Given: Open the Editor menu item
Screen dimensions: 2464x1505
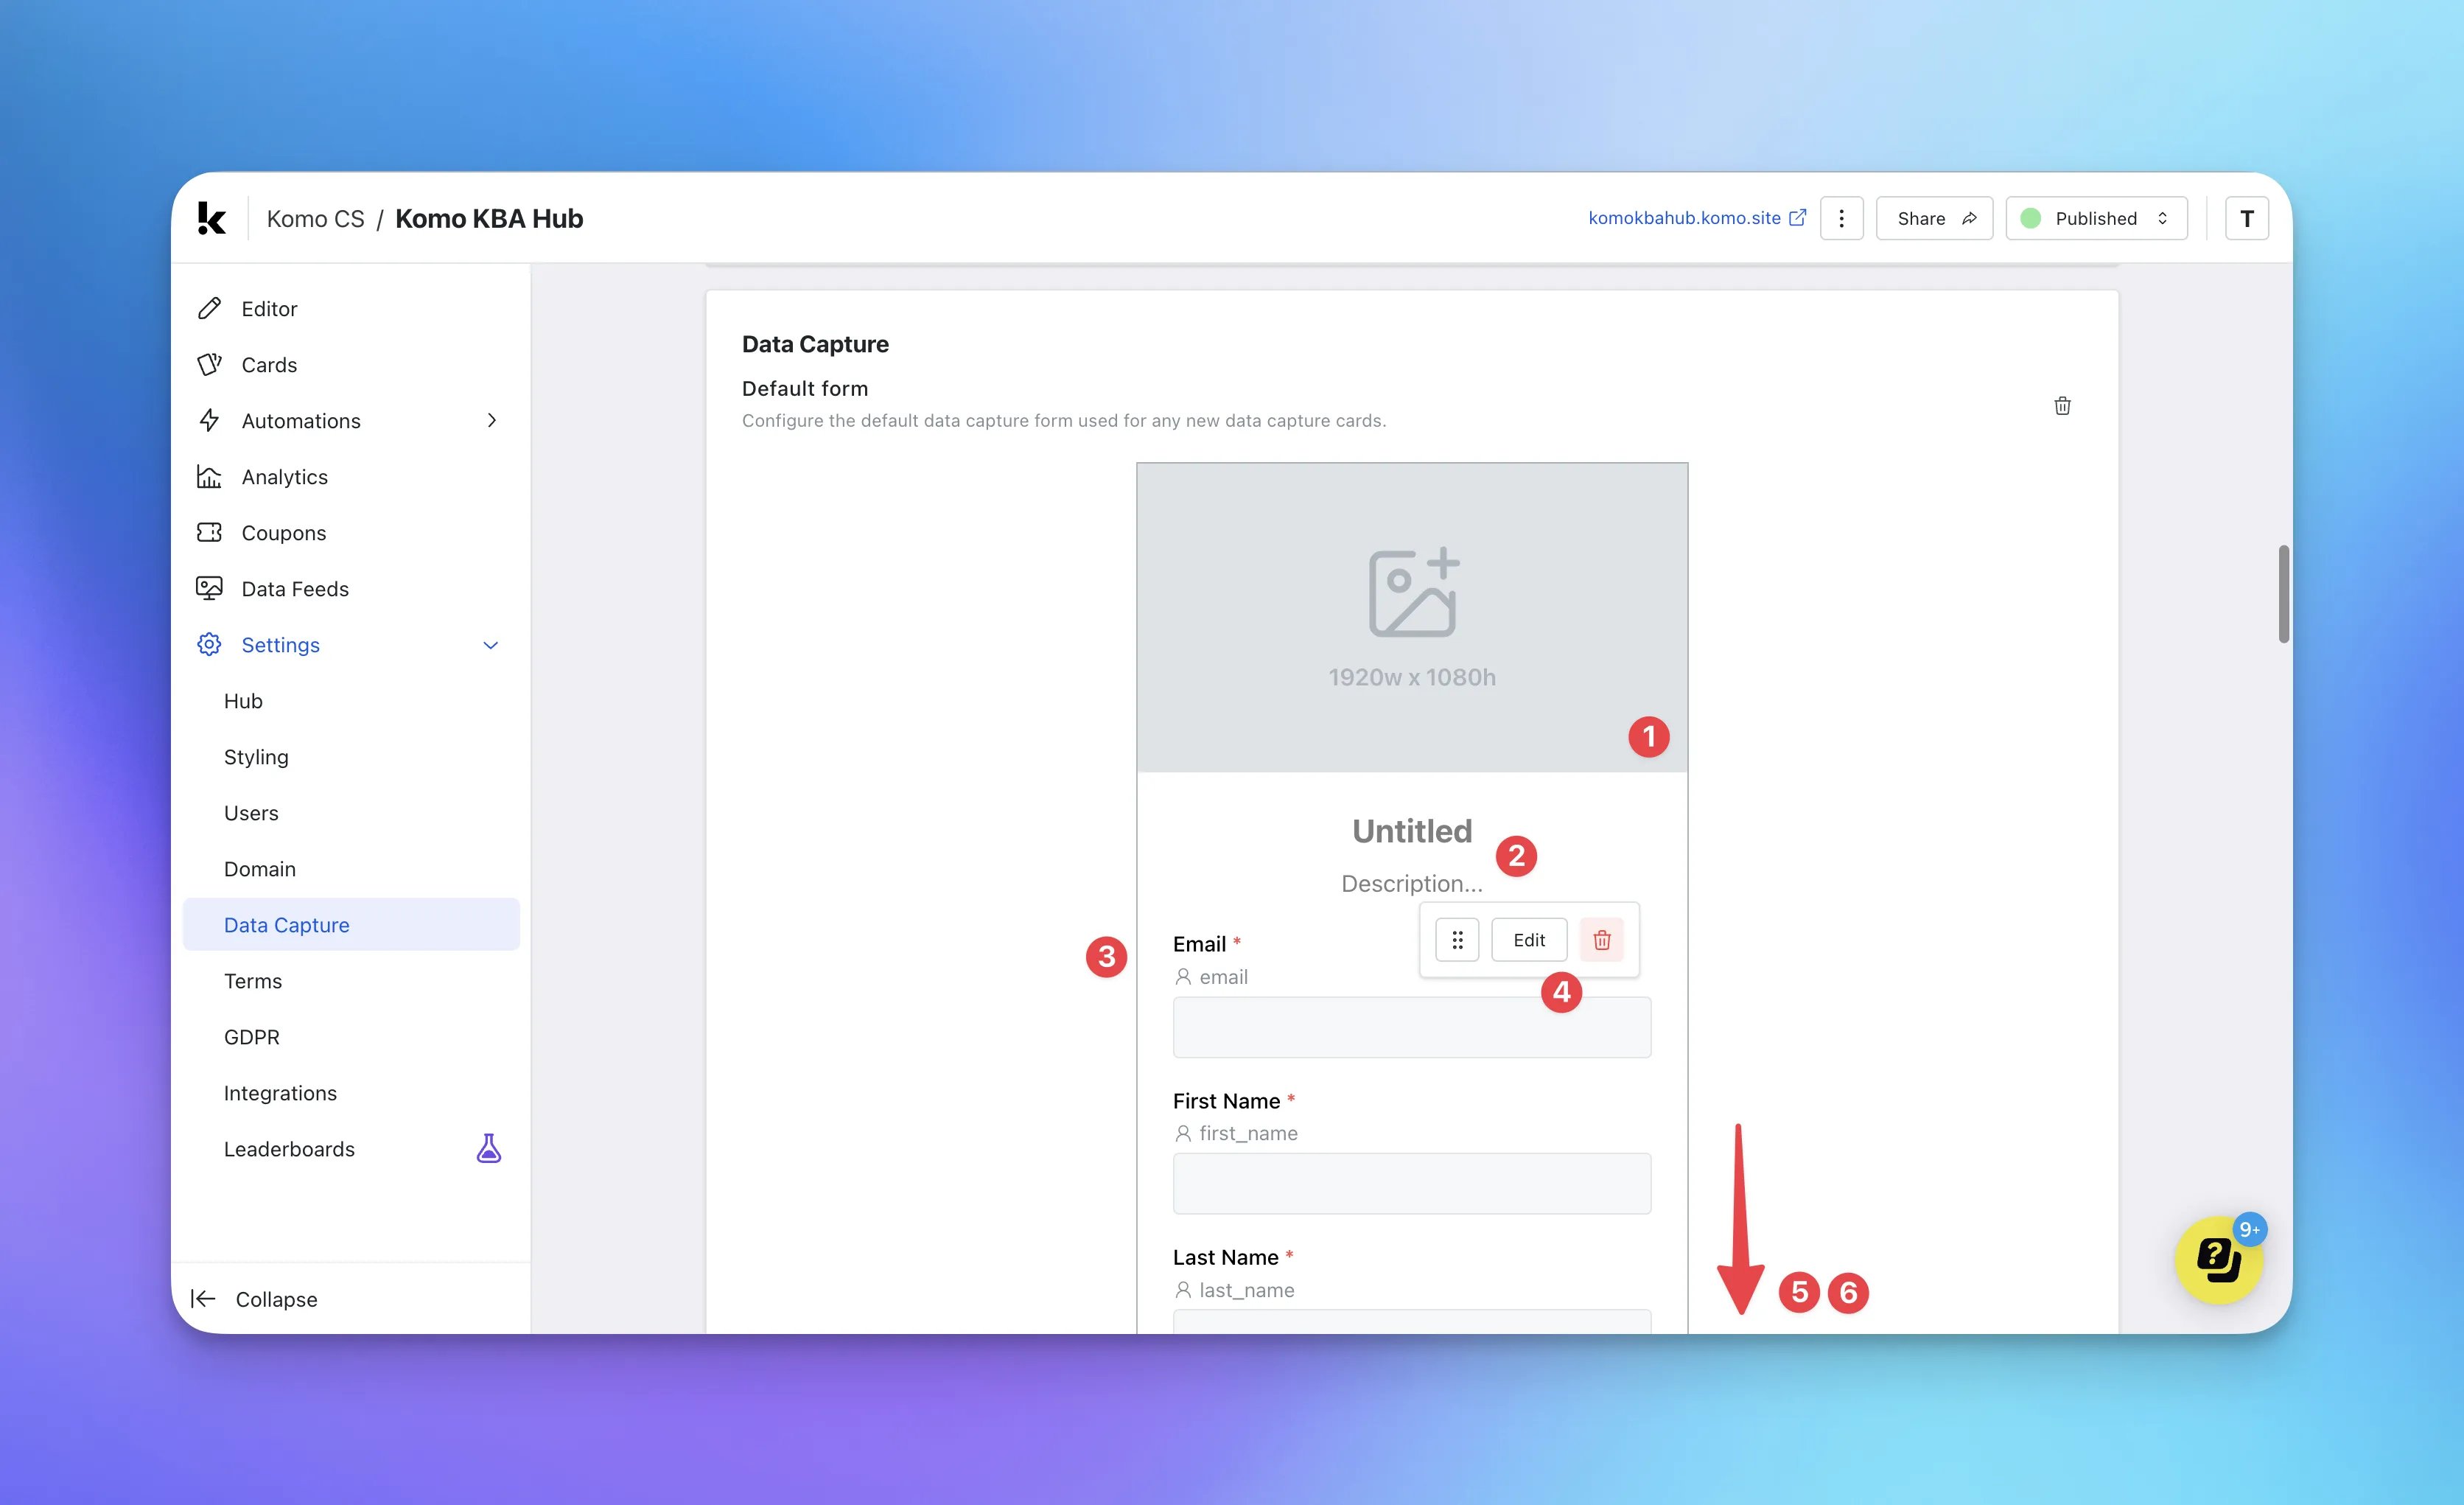Looking at the screenshot, I should click(350, 308).
